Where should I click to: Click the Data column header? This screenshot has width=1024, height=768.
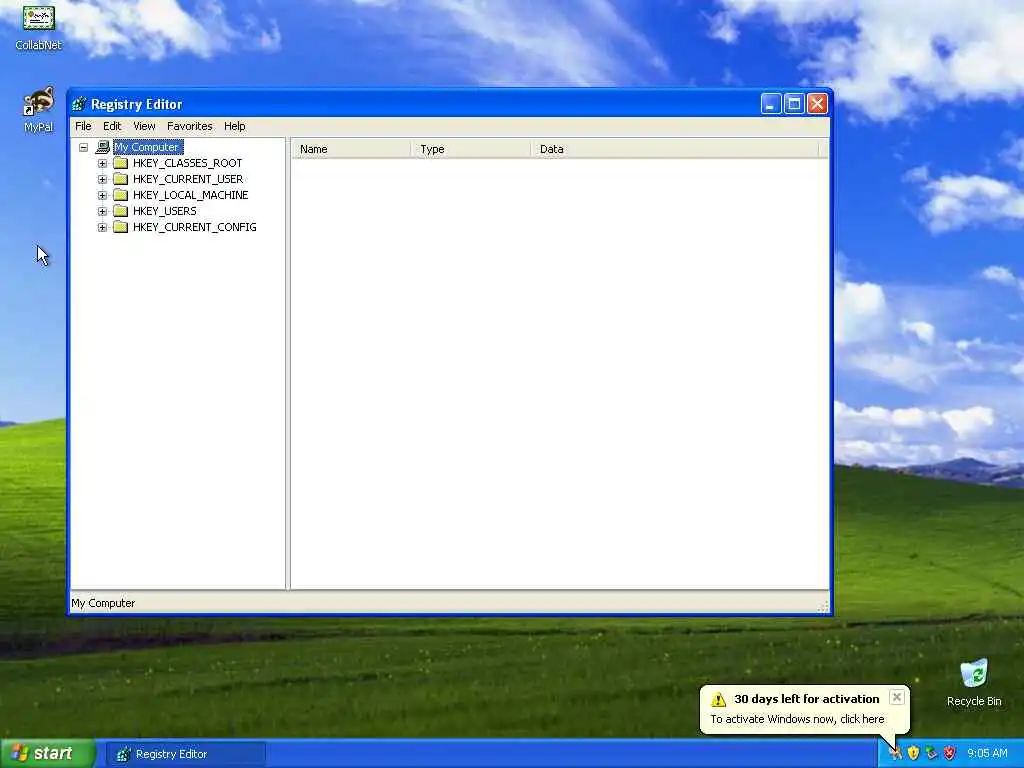(x=674, y=149)
